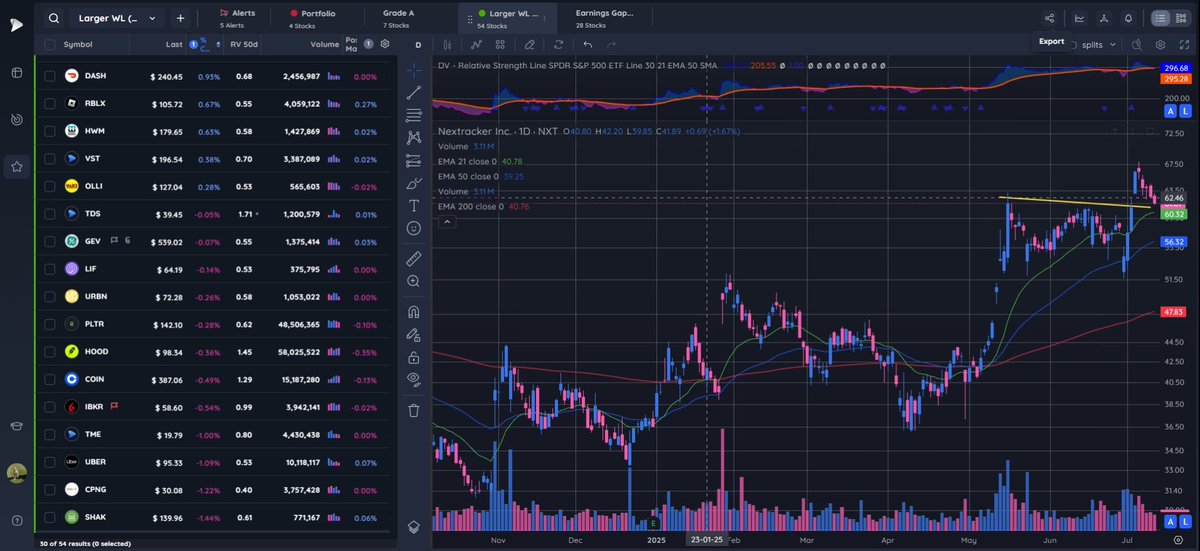
Task: Open the help question mark icon
Action: [x=17, y=519]
